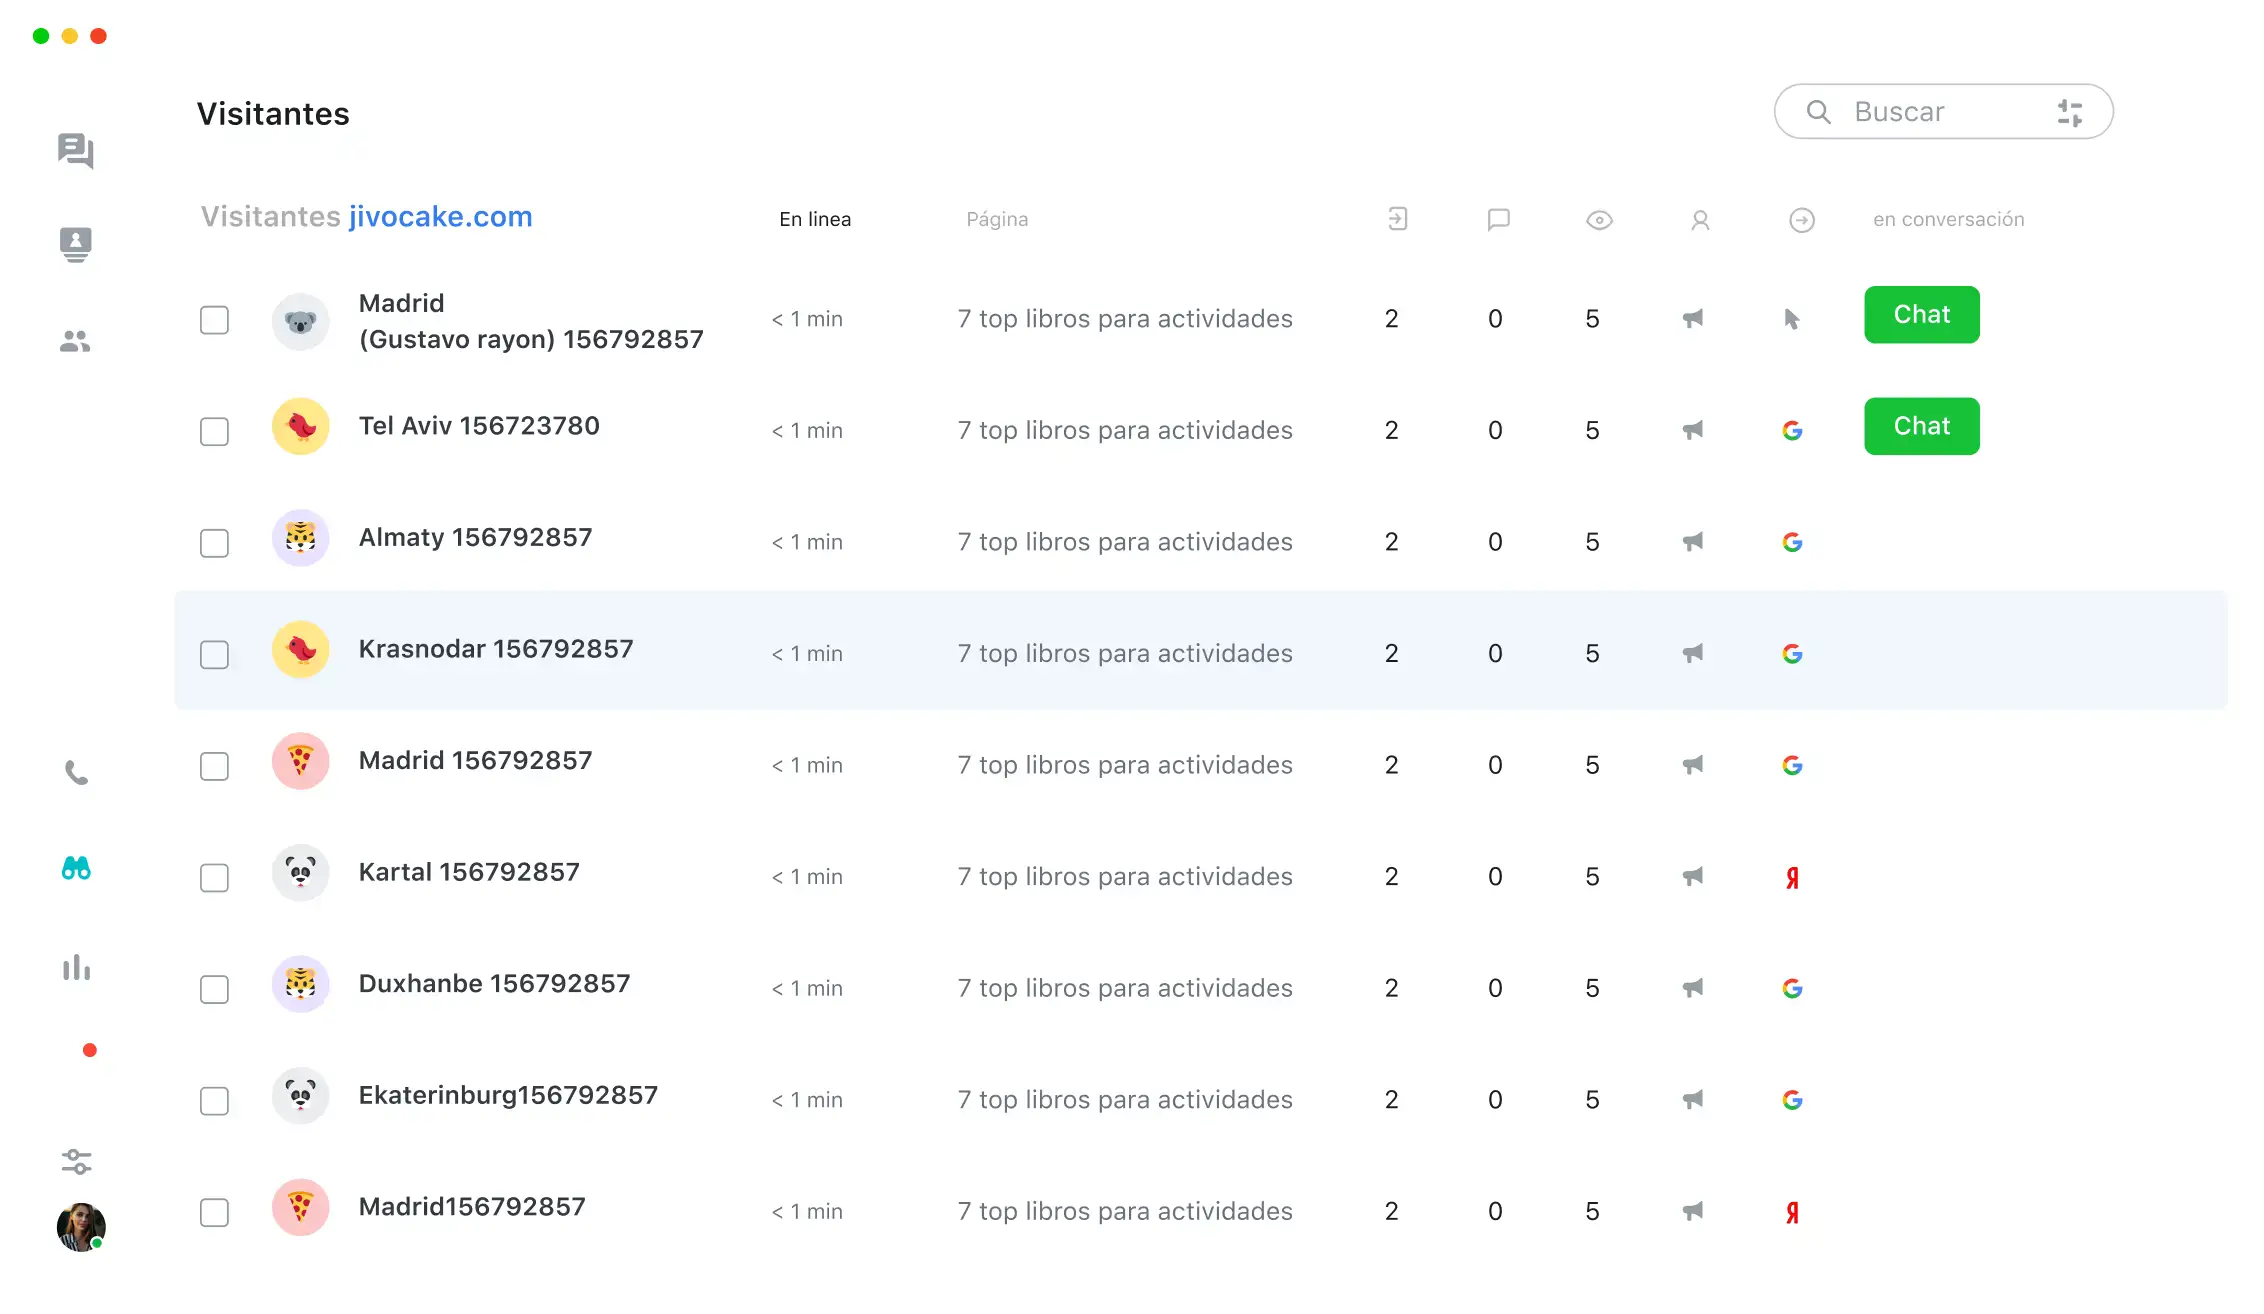The image size is (2264, 1314).
Task: Open the operator profile avatar
Action: tap(80, 1227)
